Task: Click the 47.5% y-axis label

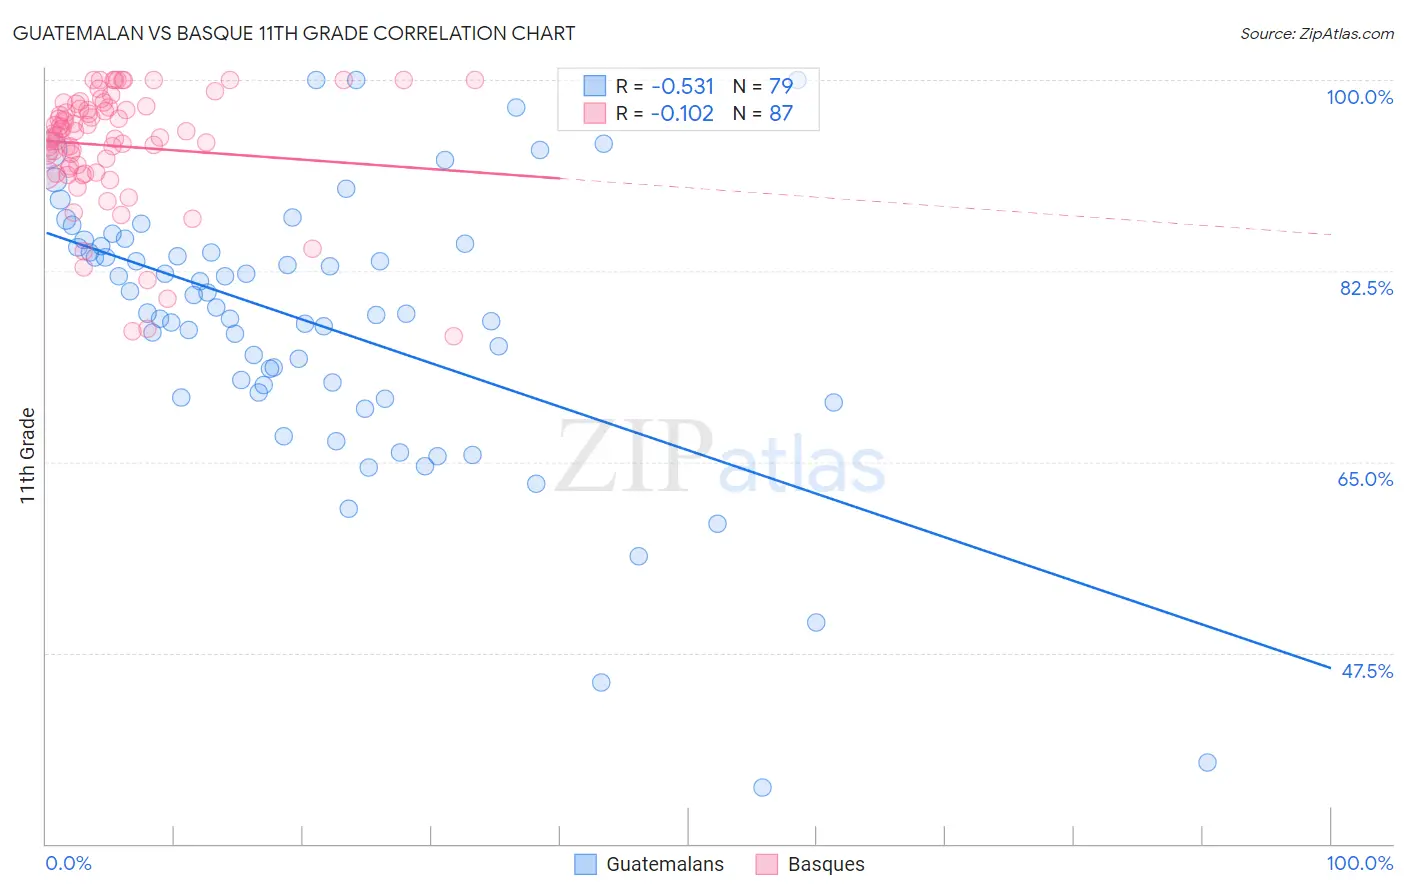Action: click(x=1367, y=671)
